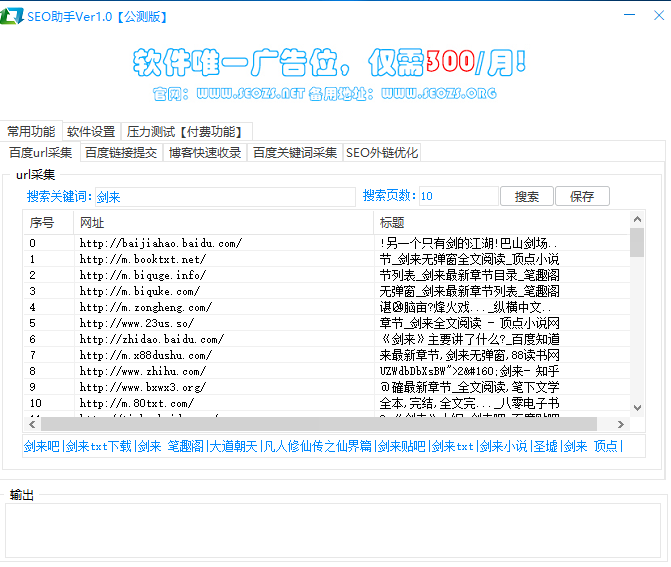Go to the 百度关键词采集 sub-tab
This screenshot has width=671, height=567.
click(295, 152)
